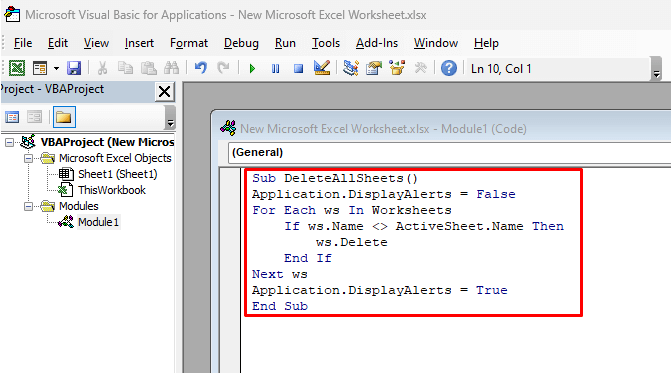Open the (General) object dropdown
This screenshot has height=378, width=671.
[x=449, y=152]
